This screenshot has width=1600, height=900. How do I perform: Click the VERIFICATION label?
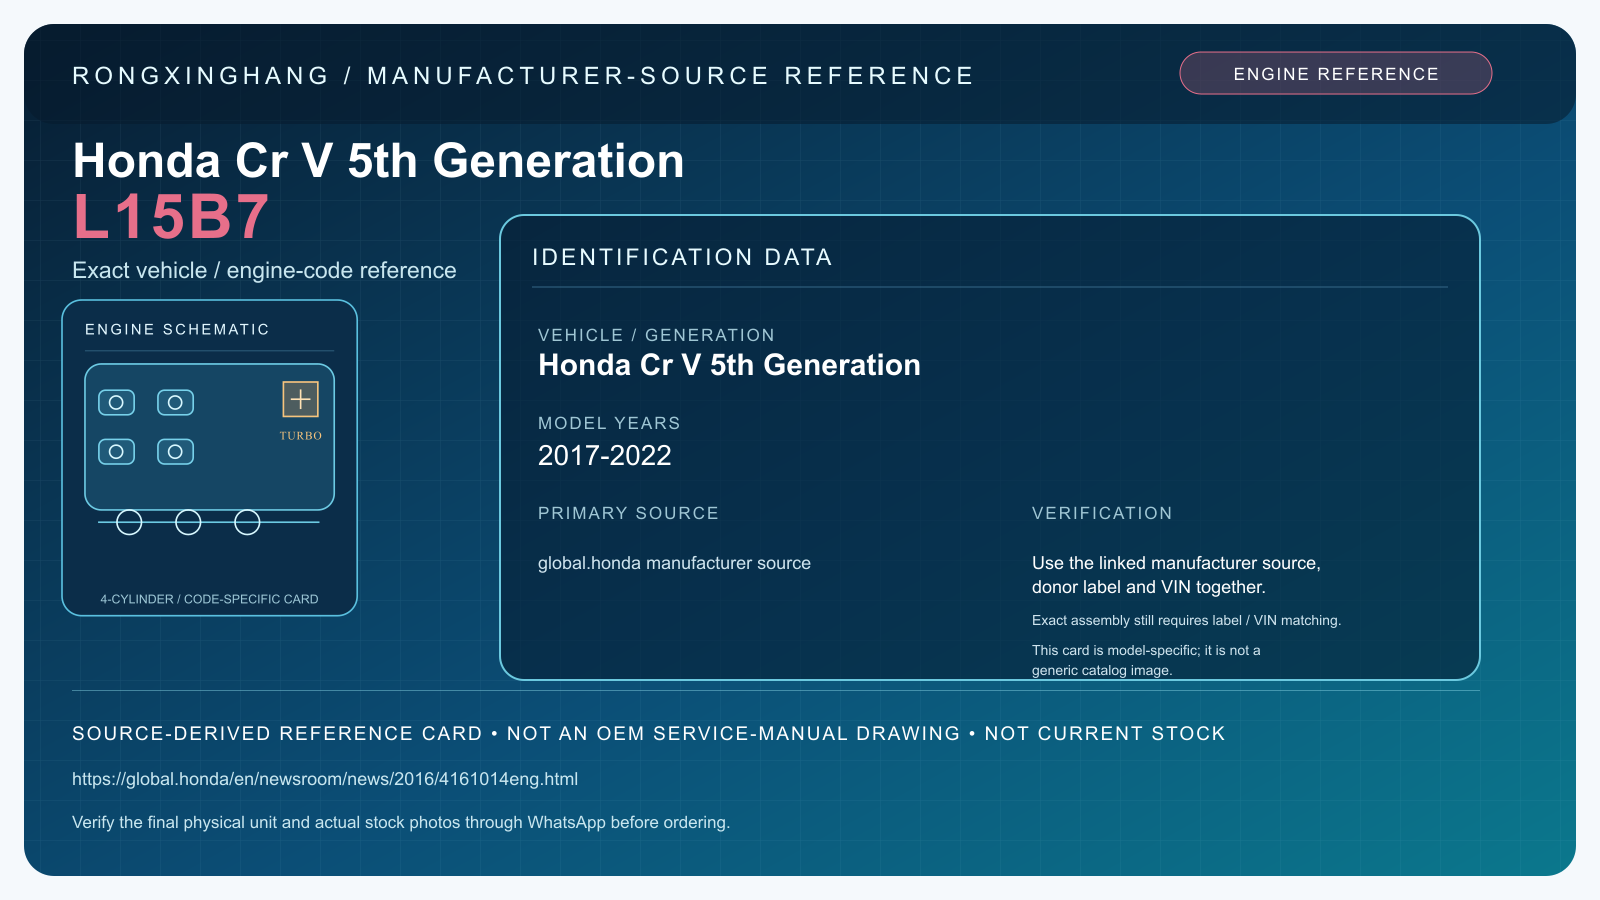[1102, 513]
